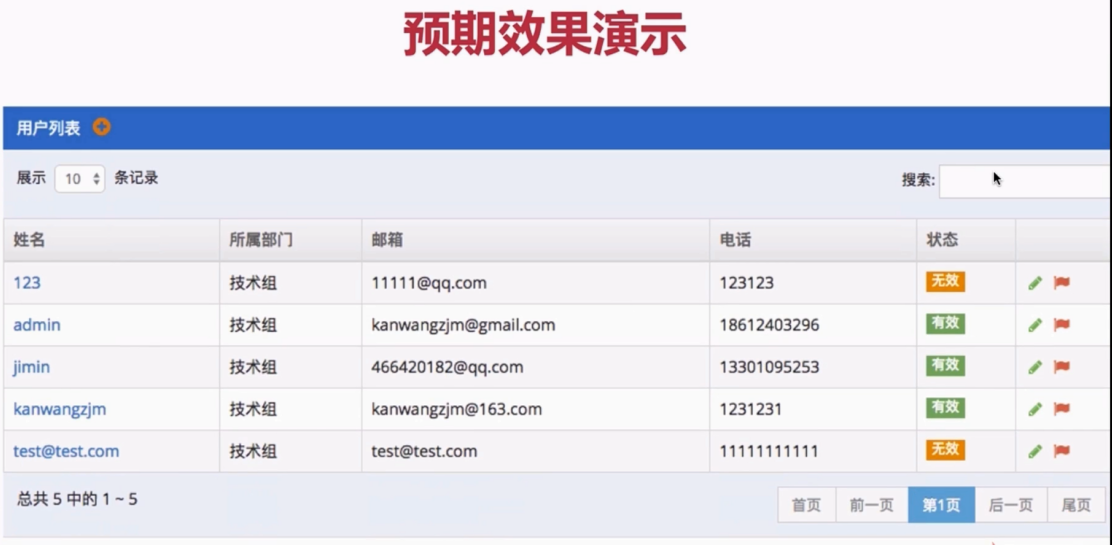
Task: Click the flag icon for kanwangzjm
Action: pyautogui.click(x=1061, y=409)
